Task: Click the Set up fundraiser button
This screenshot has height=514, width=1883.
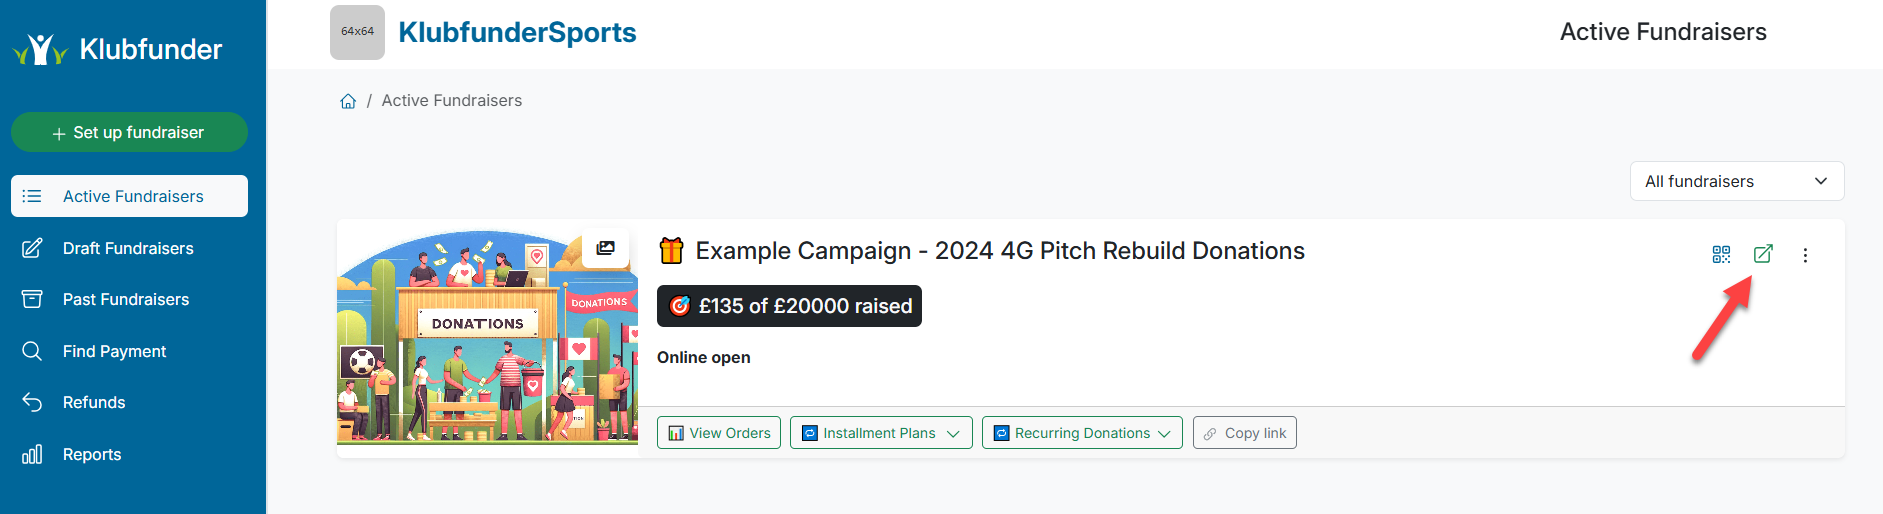Action: pyautogui.click(x=129, y=132)
